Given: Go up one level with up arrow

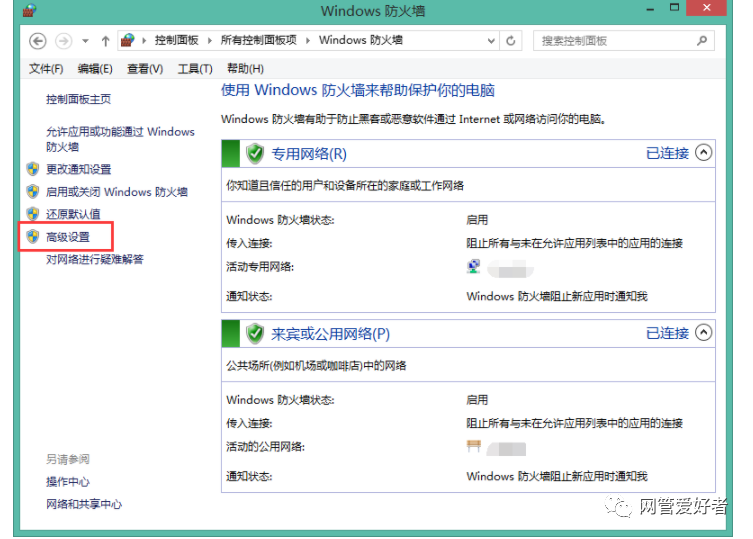Looking at the screenshot, I should tap(105, 41).
